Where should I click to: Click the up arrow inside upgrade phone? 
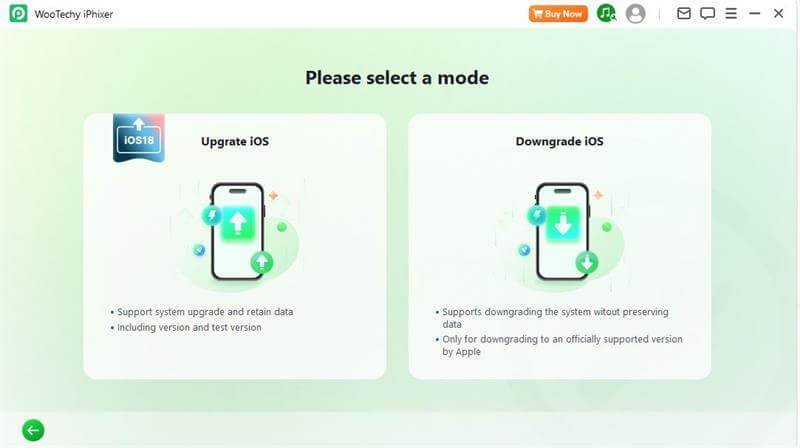[238, 223]
